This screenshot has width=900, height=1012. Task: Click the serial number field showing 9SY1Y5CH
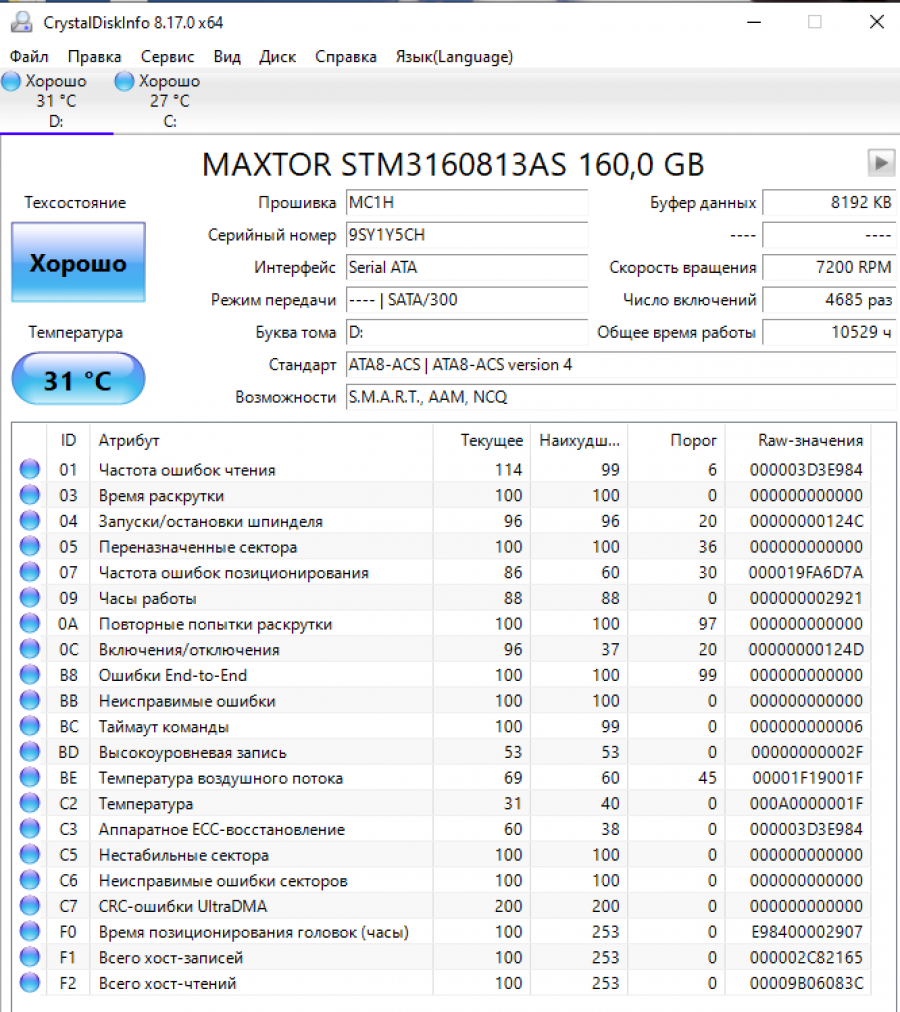(x=467, y=235)
